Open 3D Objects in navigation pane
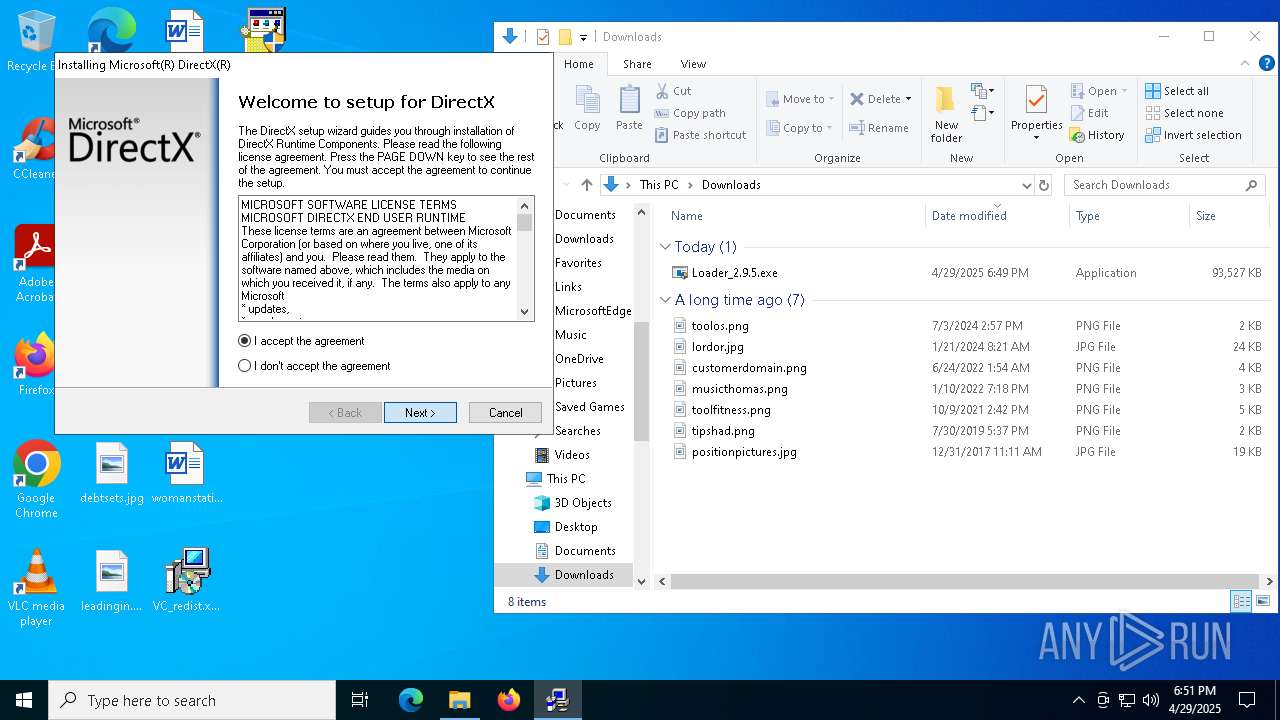Image resolution: width=1280 pixels, height=720 pixels. point(582,503)
